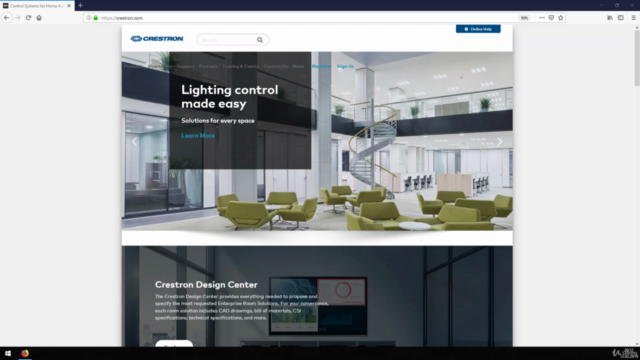Open the browser Home page icon
Viewport: 640px width, 360px height.
pyautogui.click(x=39, y=18)
